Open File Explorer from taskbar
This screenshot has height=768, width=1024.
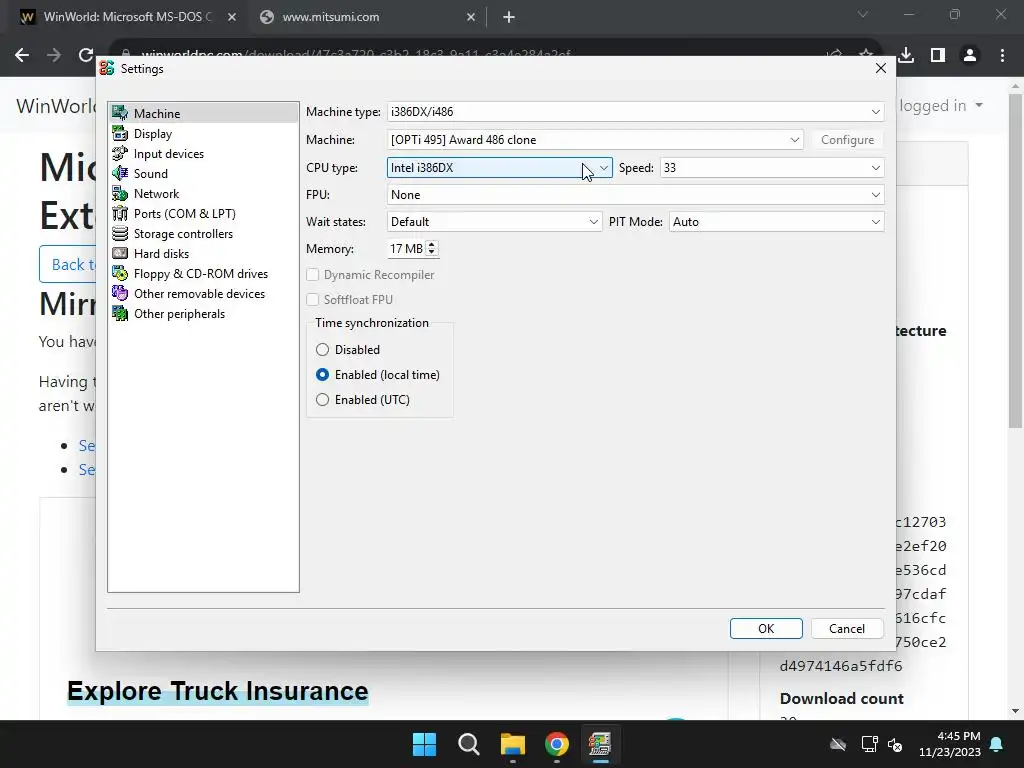(513, 744)
